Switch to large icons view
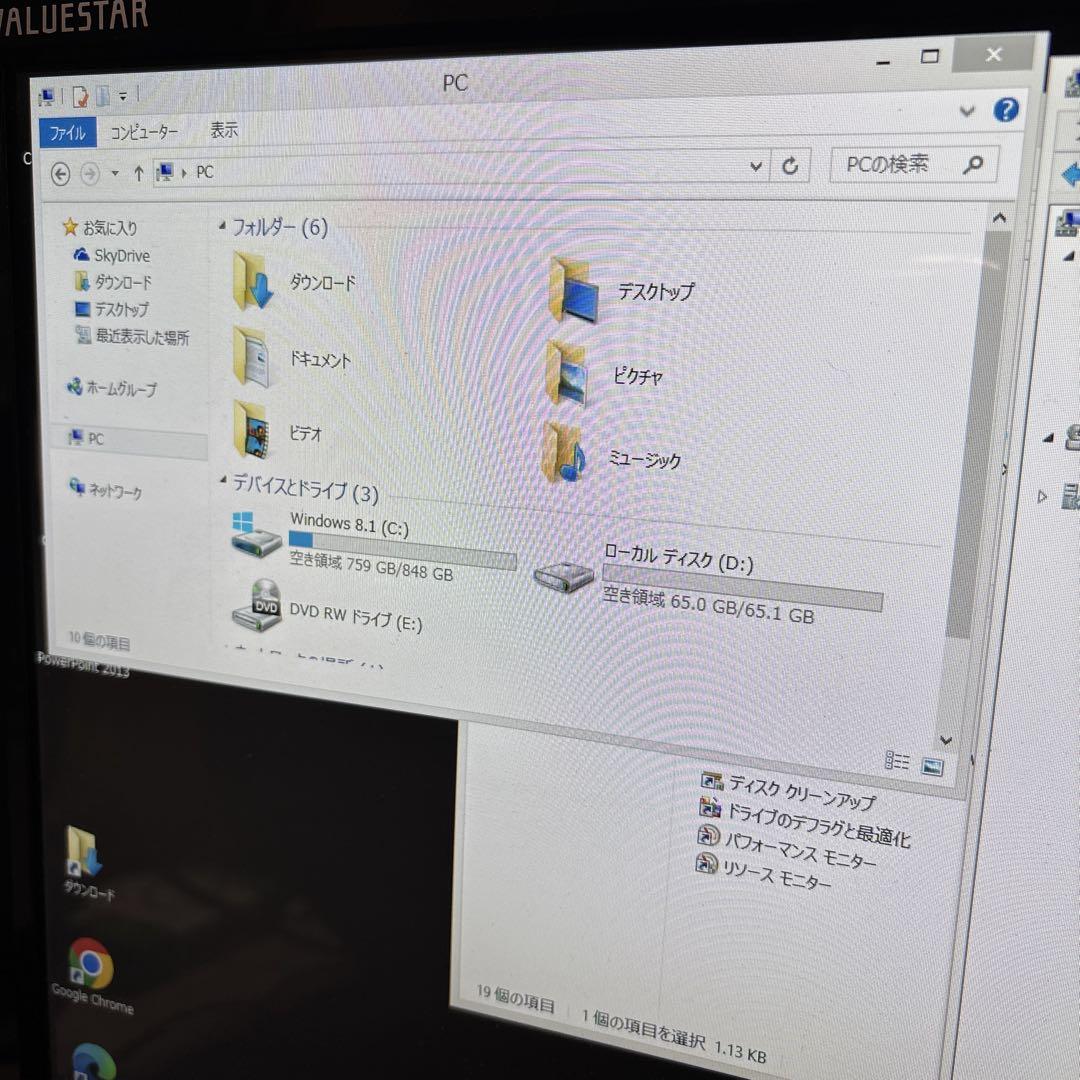1080x1080 pixels. pyautogui.click(x=932, y=766)
